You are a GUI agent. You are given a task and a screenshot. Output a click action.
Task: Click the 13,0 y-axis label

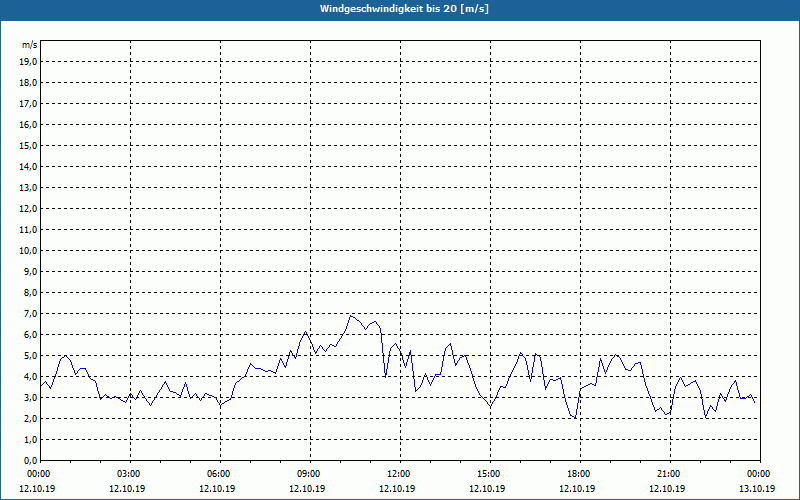coord(28,187)
